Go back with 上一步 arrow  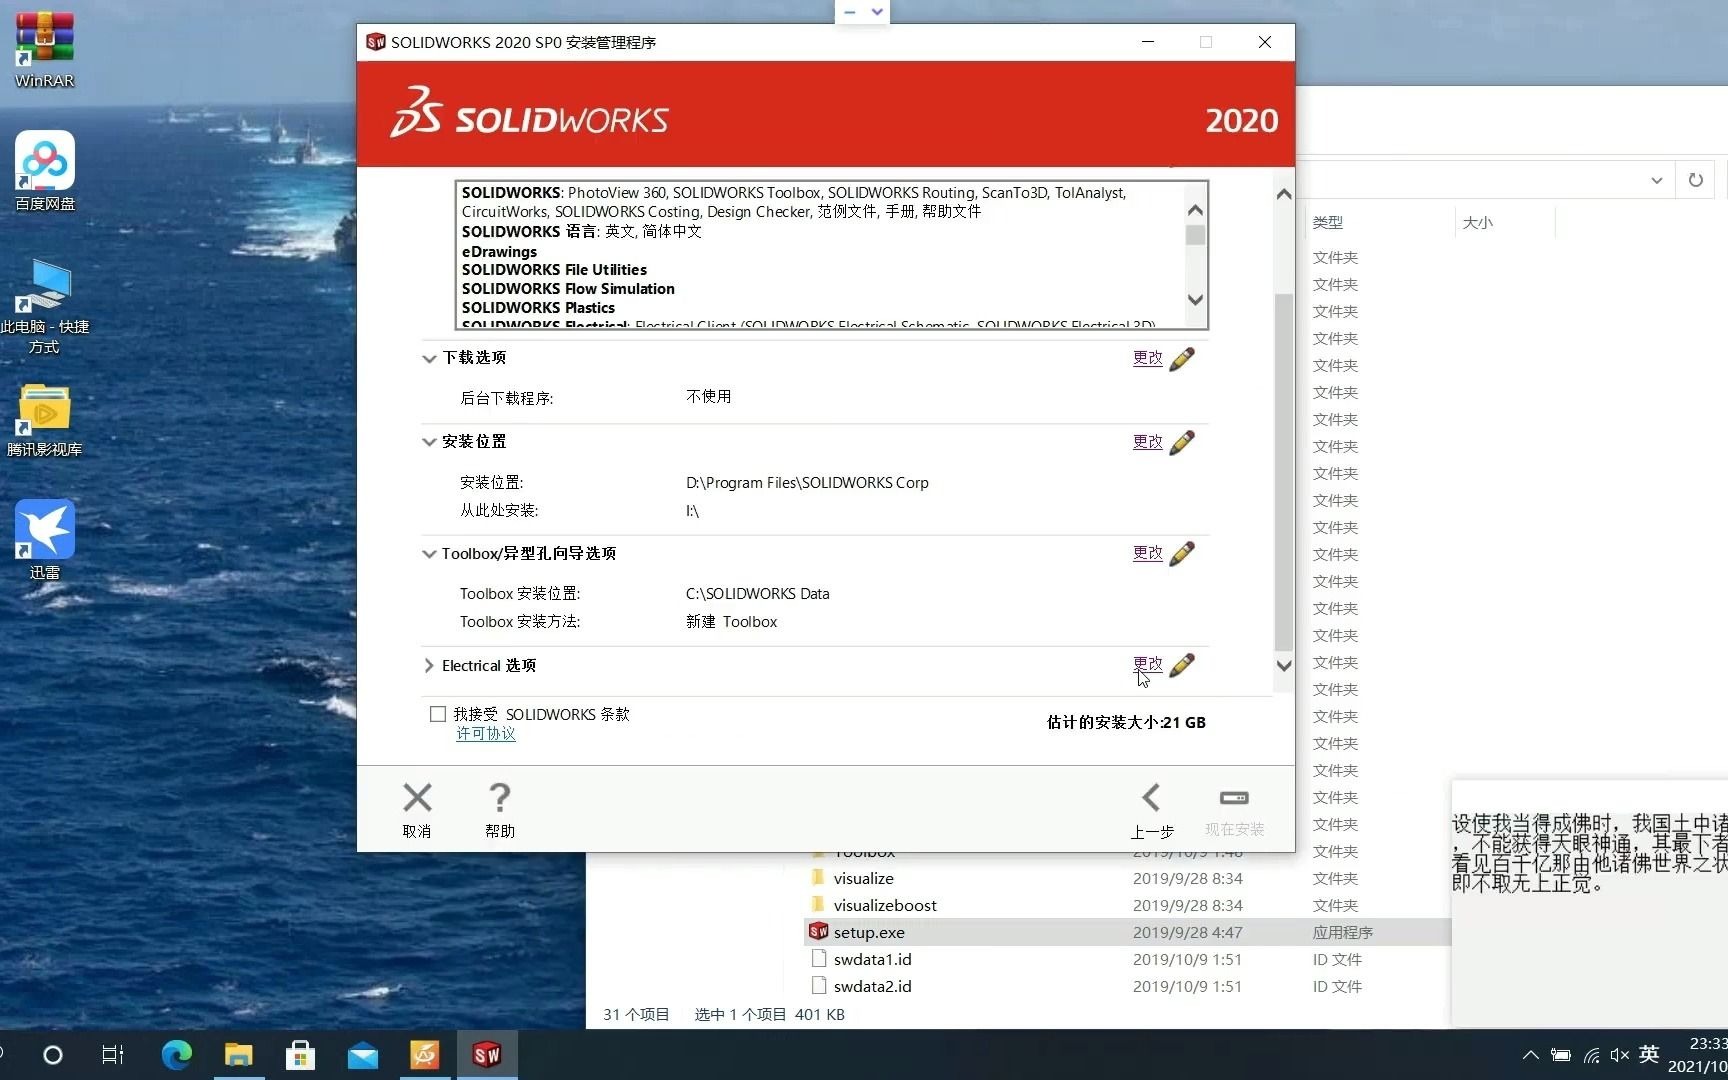[1151, 798]
